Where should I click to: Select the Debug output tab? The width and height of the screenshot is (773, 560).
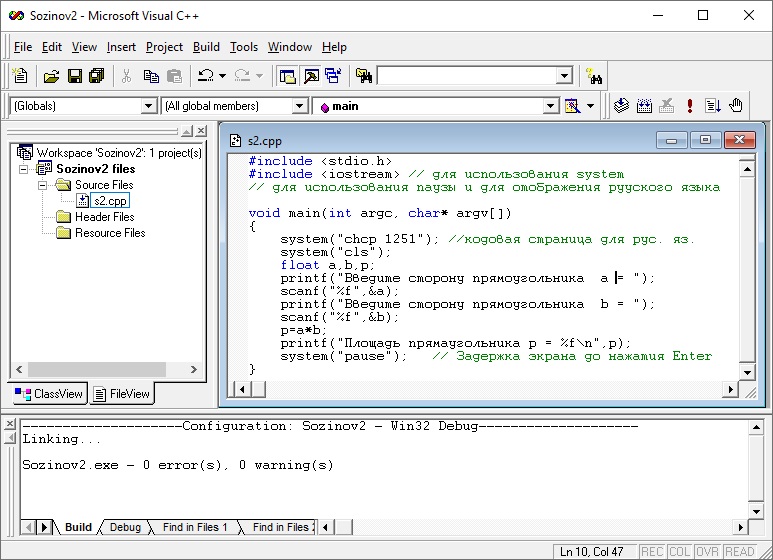click(125, 527)
